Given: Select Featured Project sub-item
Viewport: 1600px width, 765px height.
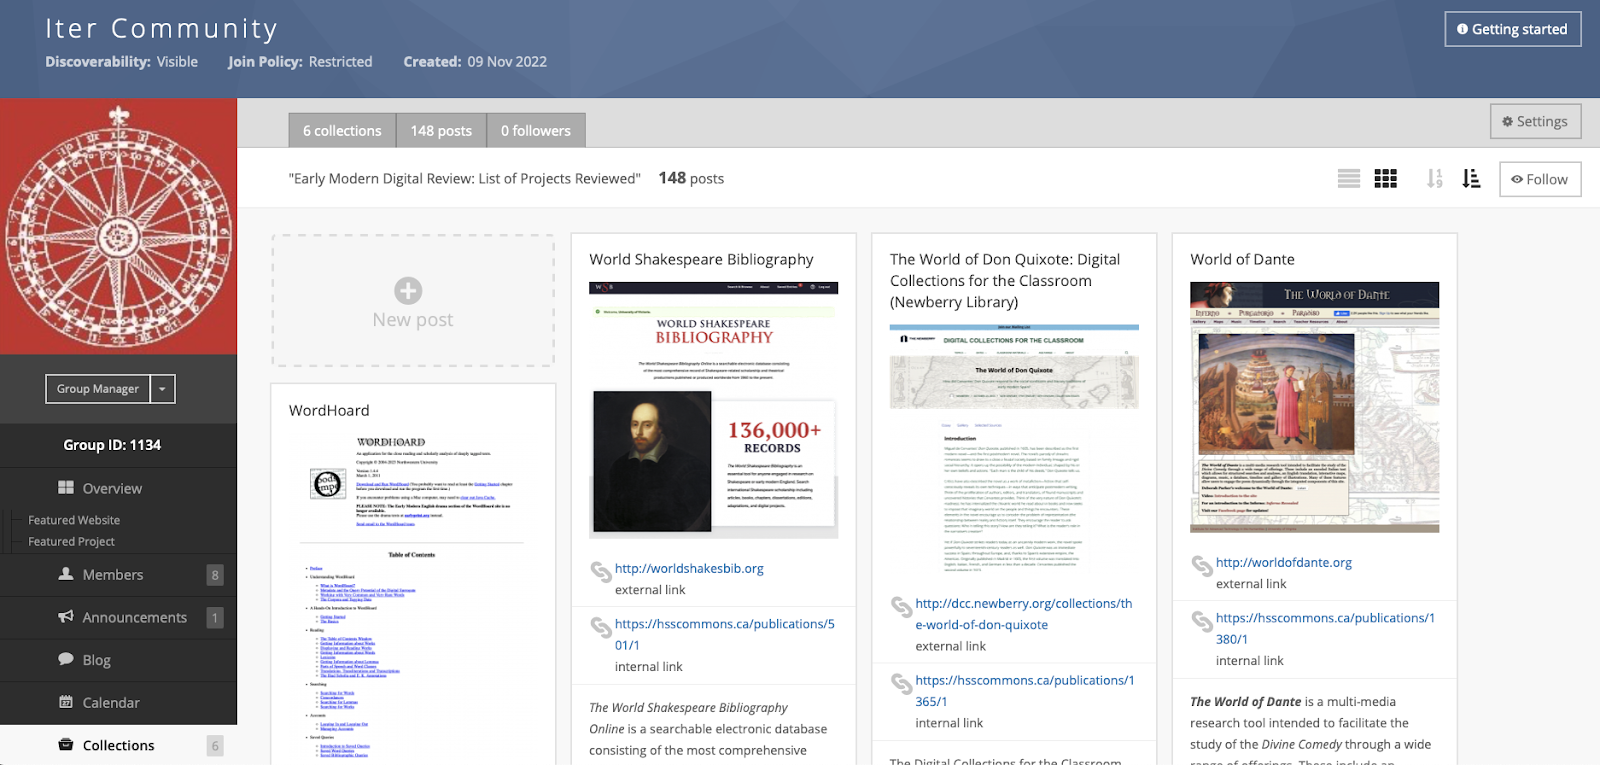Looking at the screenshot, I should pos(71,541).
